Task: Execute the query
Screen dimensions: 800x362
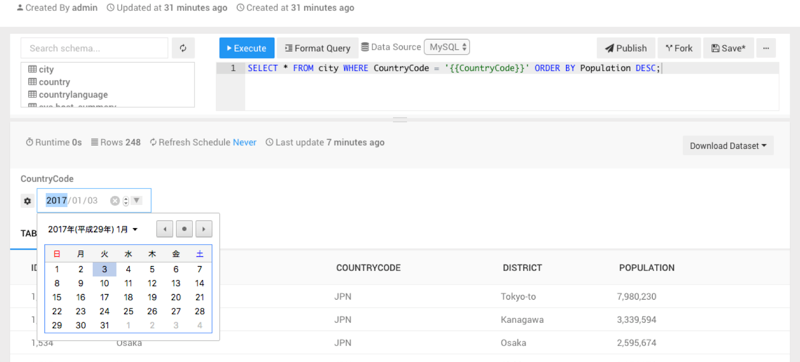Action: 247,48
